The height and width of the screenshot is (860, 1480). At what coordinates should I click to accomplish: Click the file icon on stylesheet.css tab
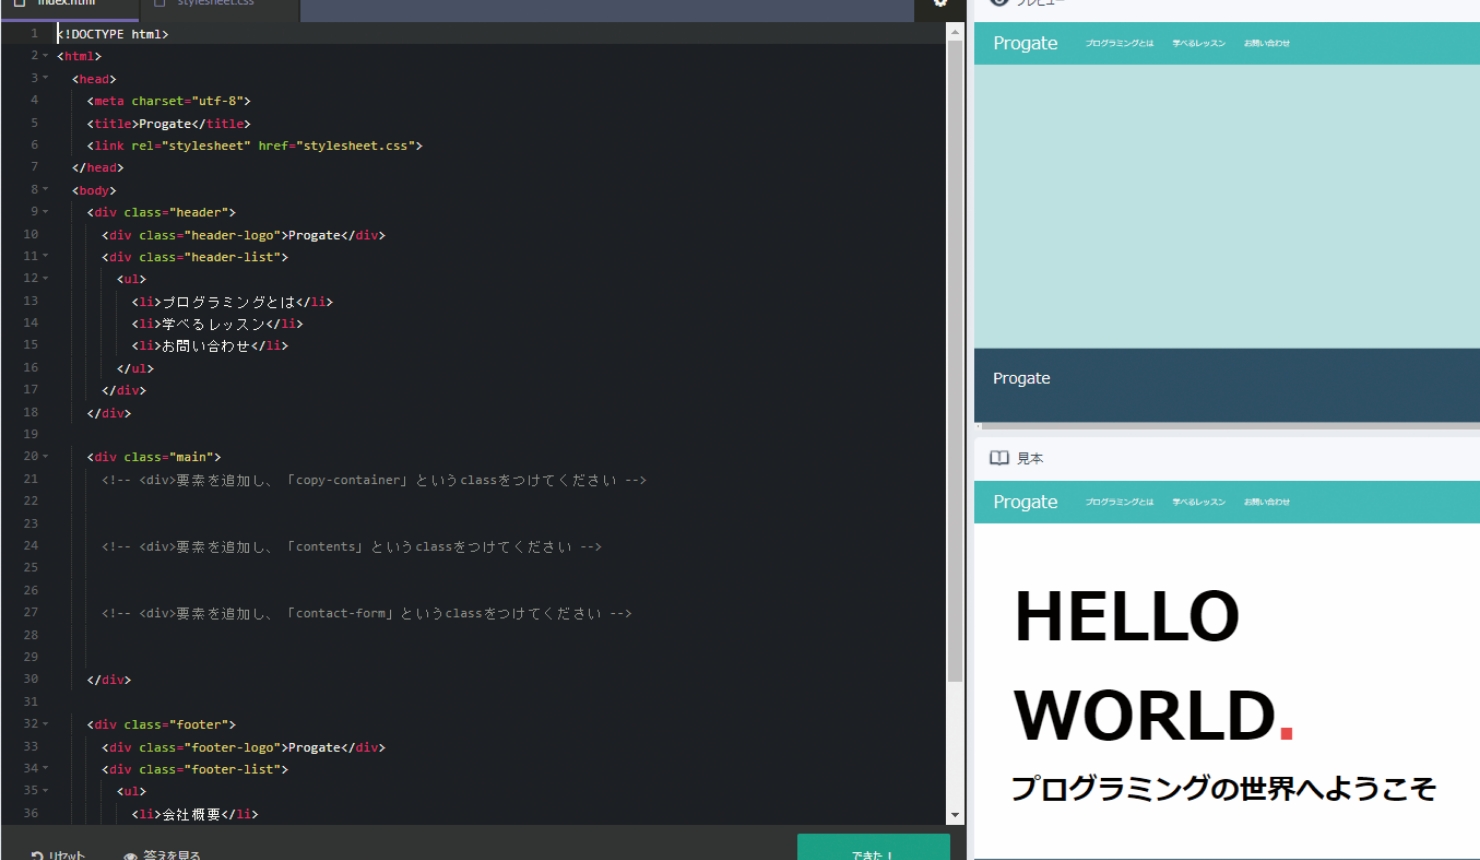coord(159,3)
